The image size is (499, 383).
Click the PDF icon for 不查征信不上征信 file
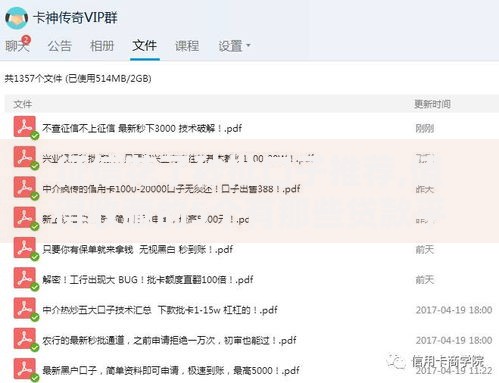pyautogui.click(x=25, y=127)
